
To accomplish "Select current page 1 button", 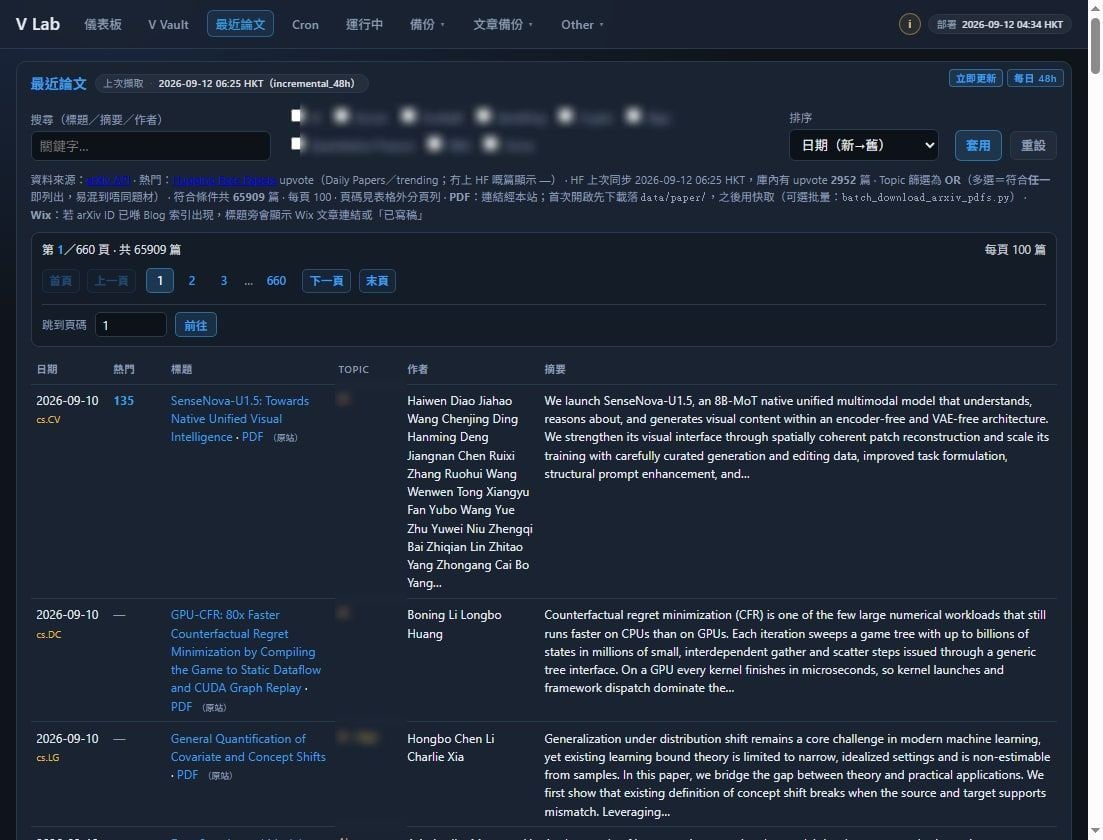I will pyautogui.click(x=160, y=281).
